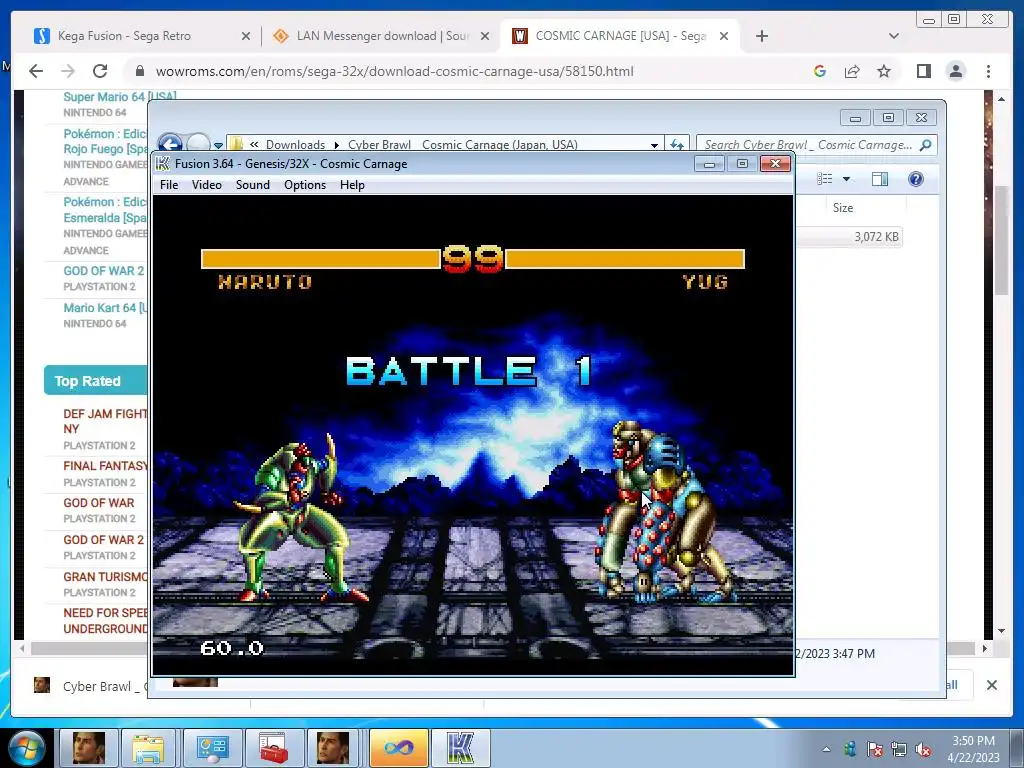Close the Chrome downloads bar
1024x768 pixels.
click(991, 684)
